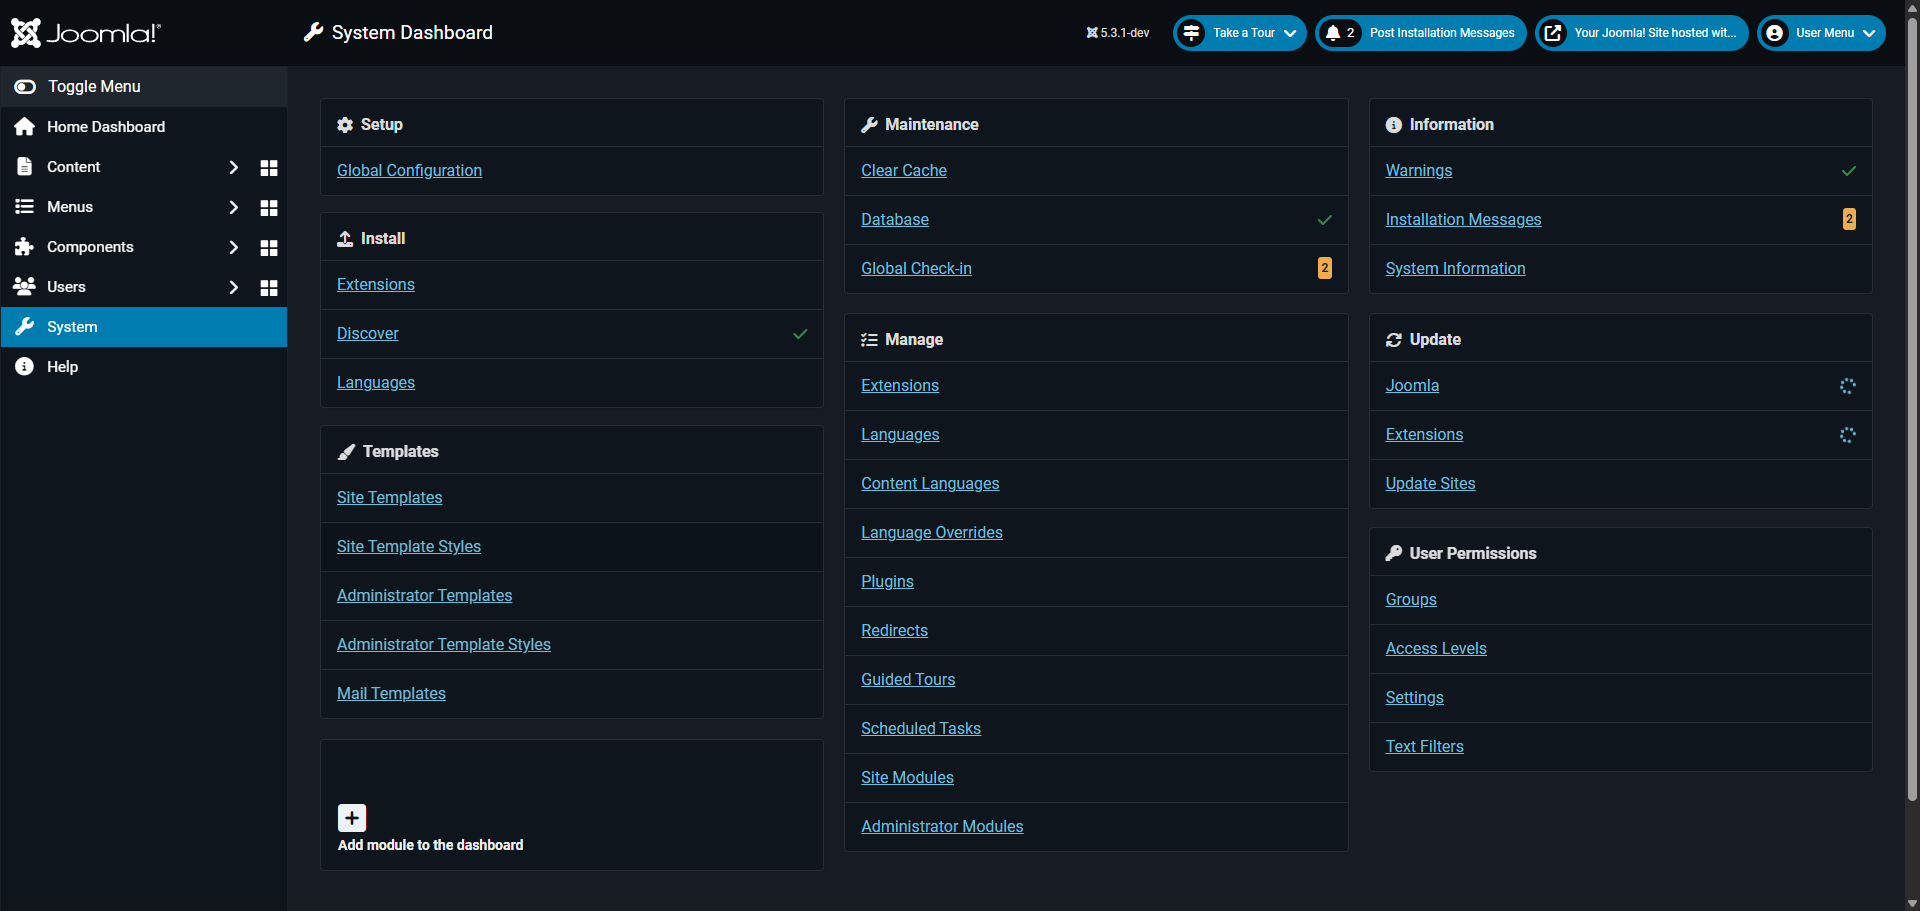Open Administrator Template Styles link
Image resolution: width=1920 pixels, height=911 pixels.
[444, 645]
